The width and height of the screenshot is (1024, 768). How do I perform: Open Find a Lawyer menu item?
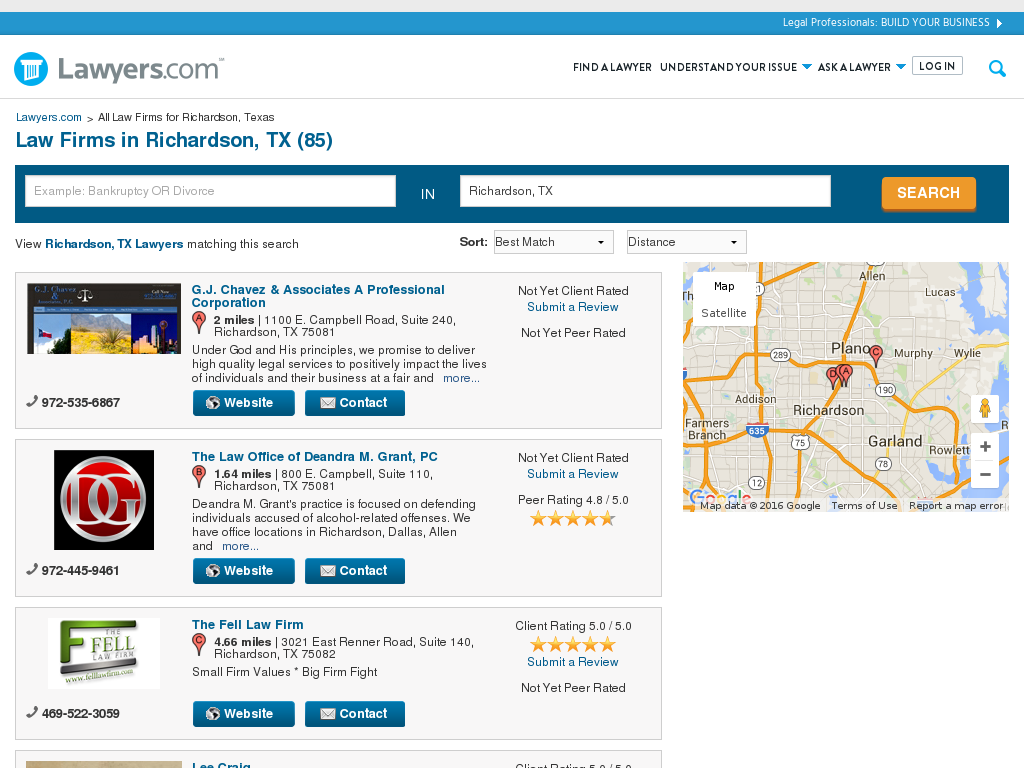coord(612,67)
